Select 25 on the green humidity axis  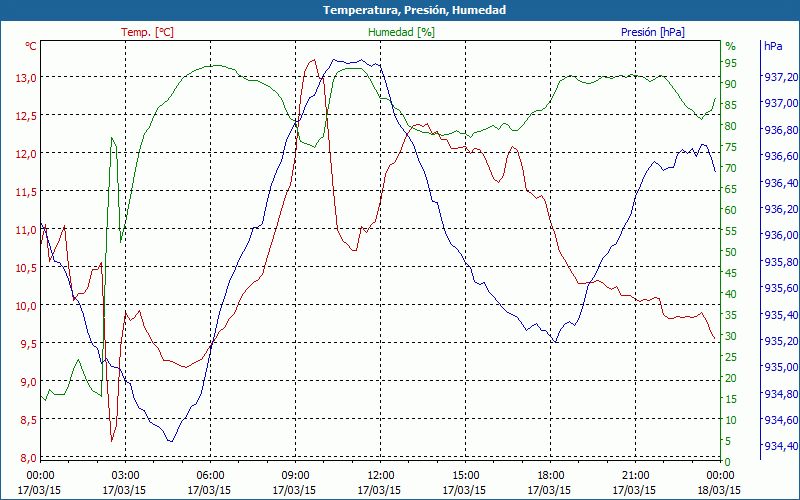[731, 357]
